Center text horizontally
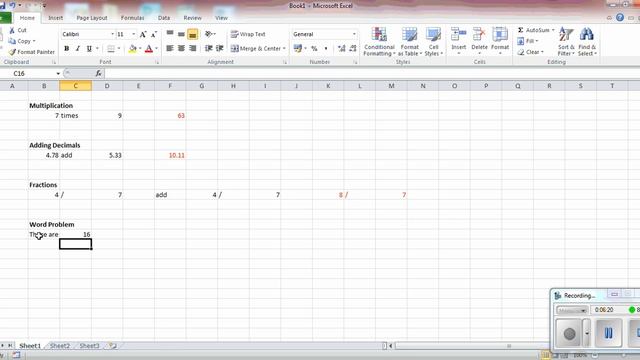Screen dimensions: 640x360 coord(181,49)
